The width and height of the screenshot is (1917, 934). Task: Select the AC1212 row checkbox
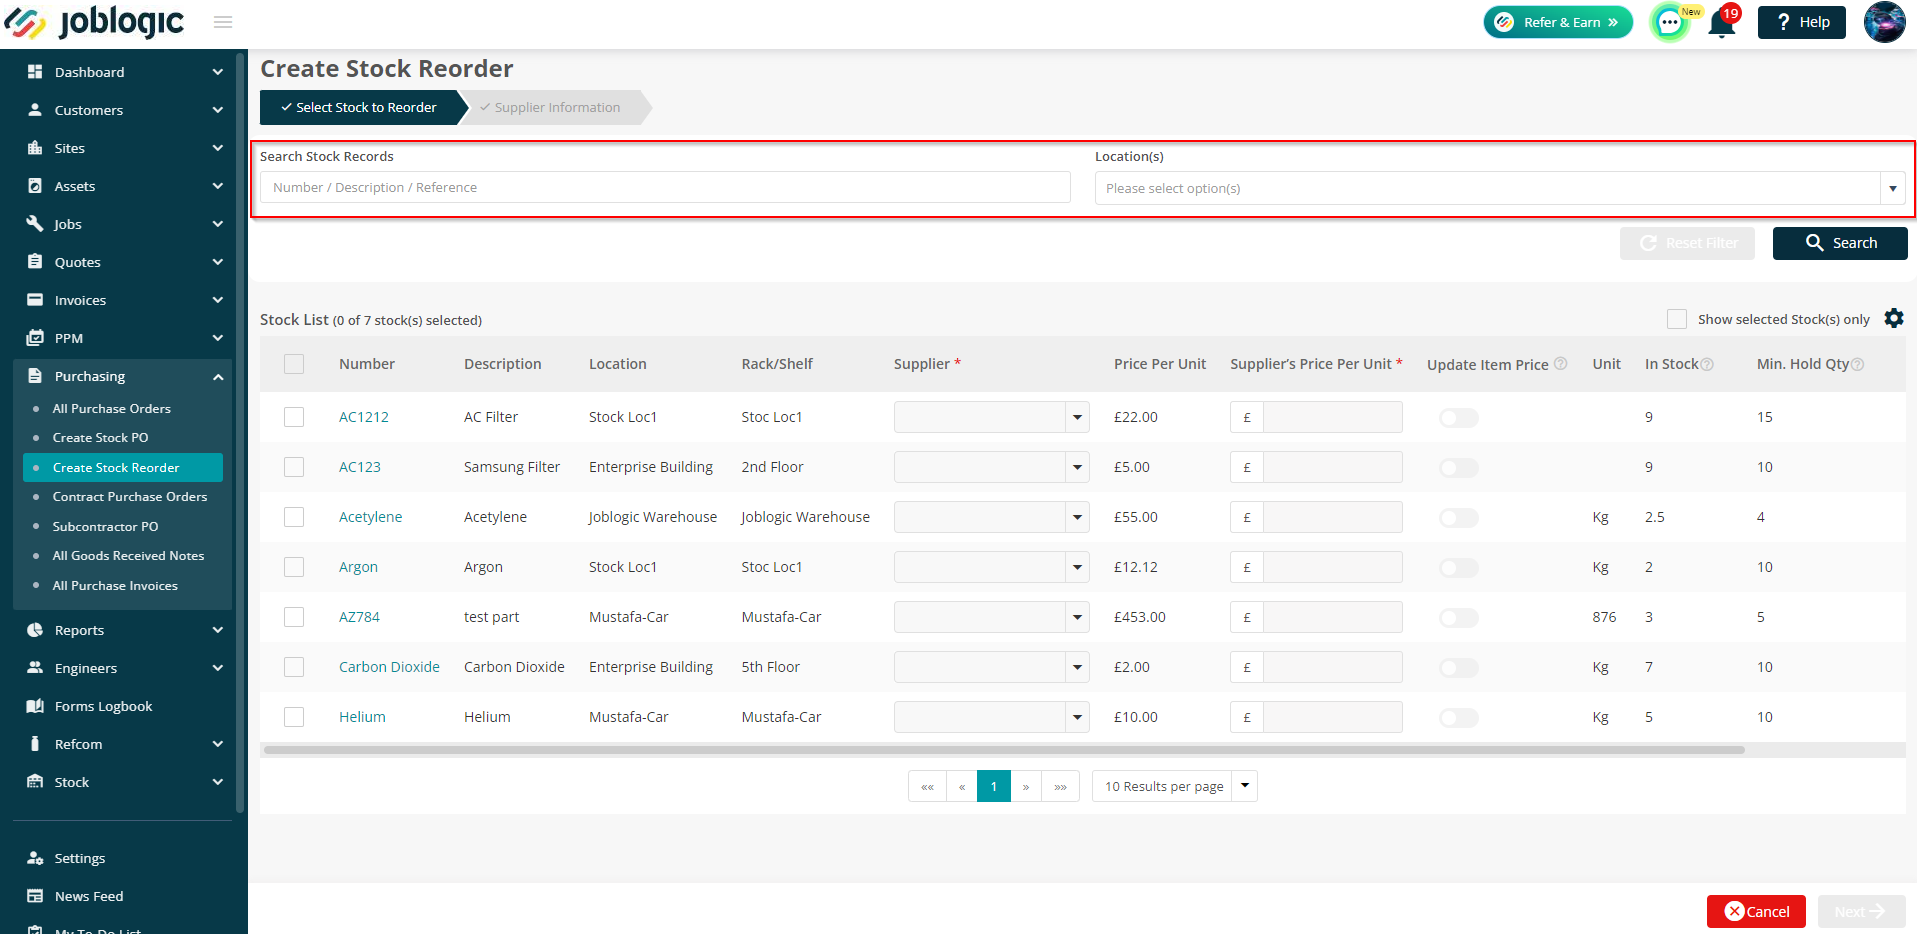[294, 417]
